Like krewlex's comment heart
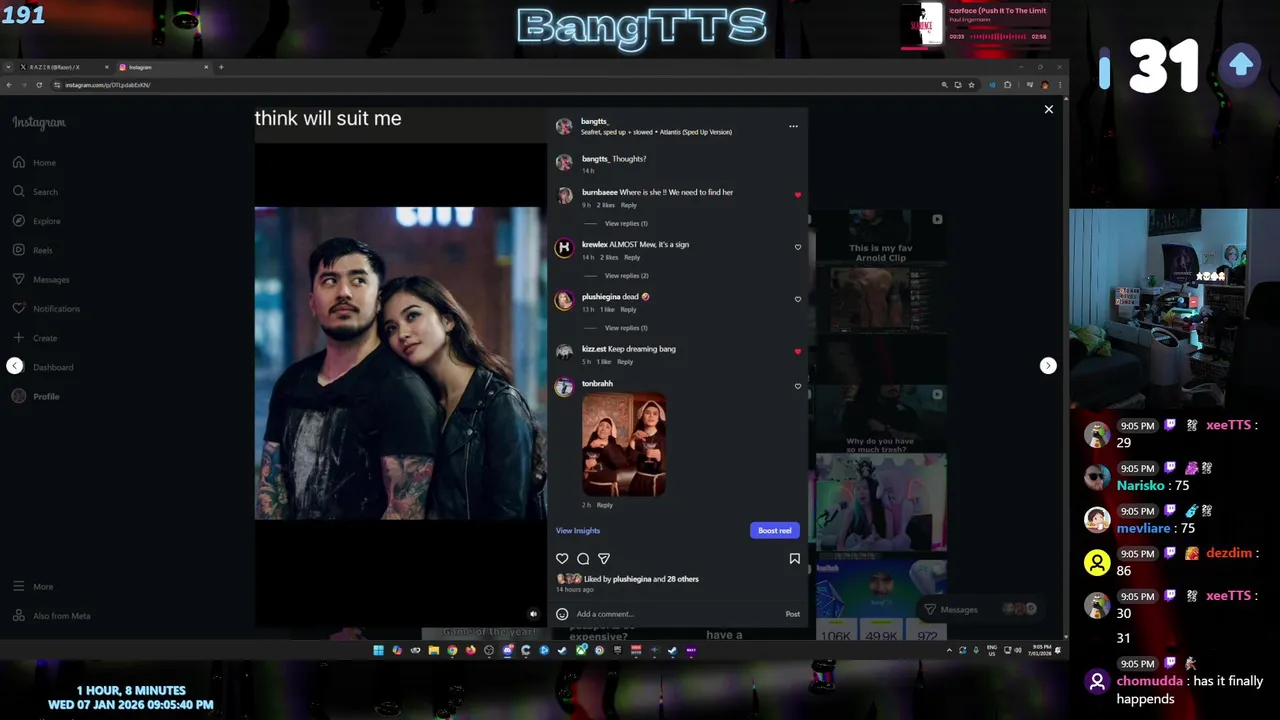This screenshot has height=720, width=1280. [x=798, y=247]
